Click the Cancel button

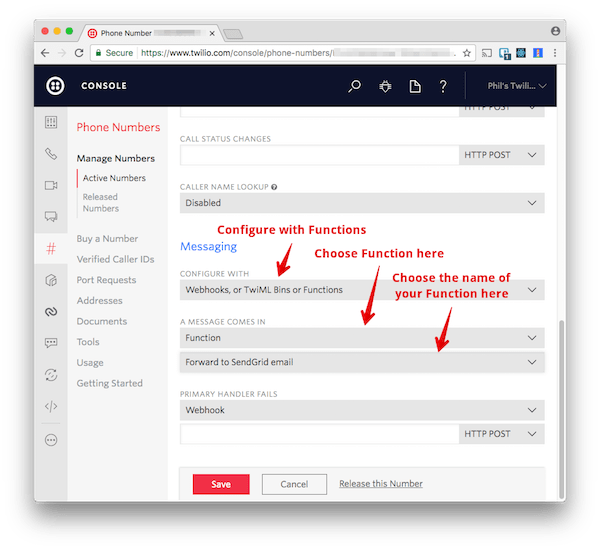294,484
